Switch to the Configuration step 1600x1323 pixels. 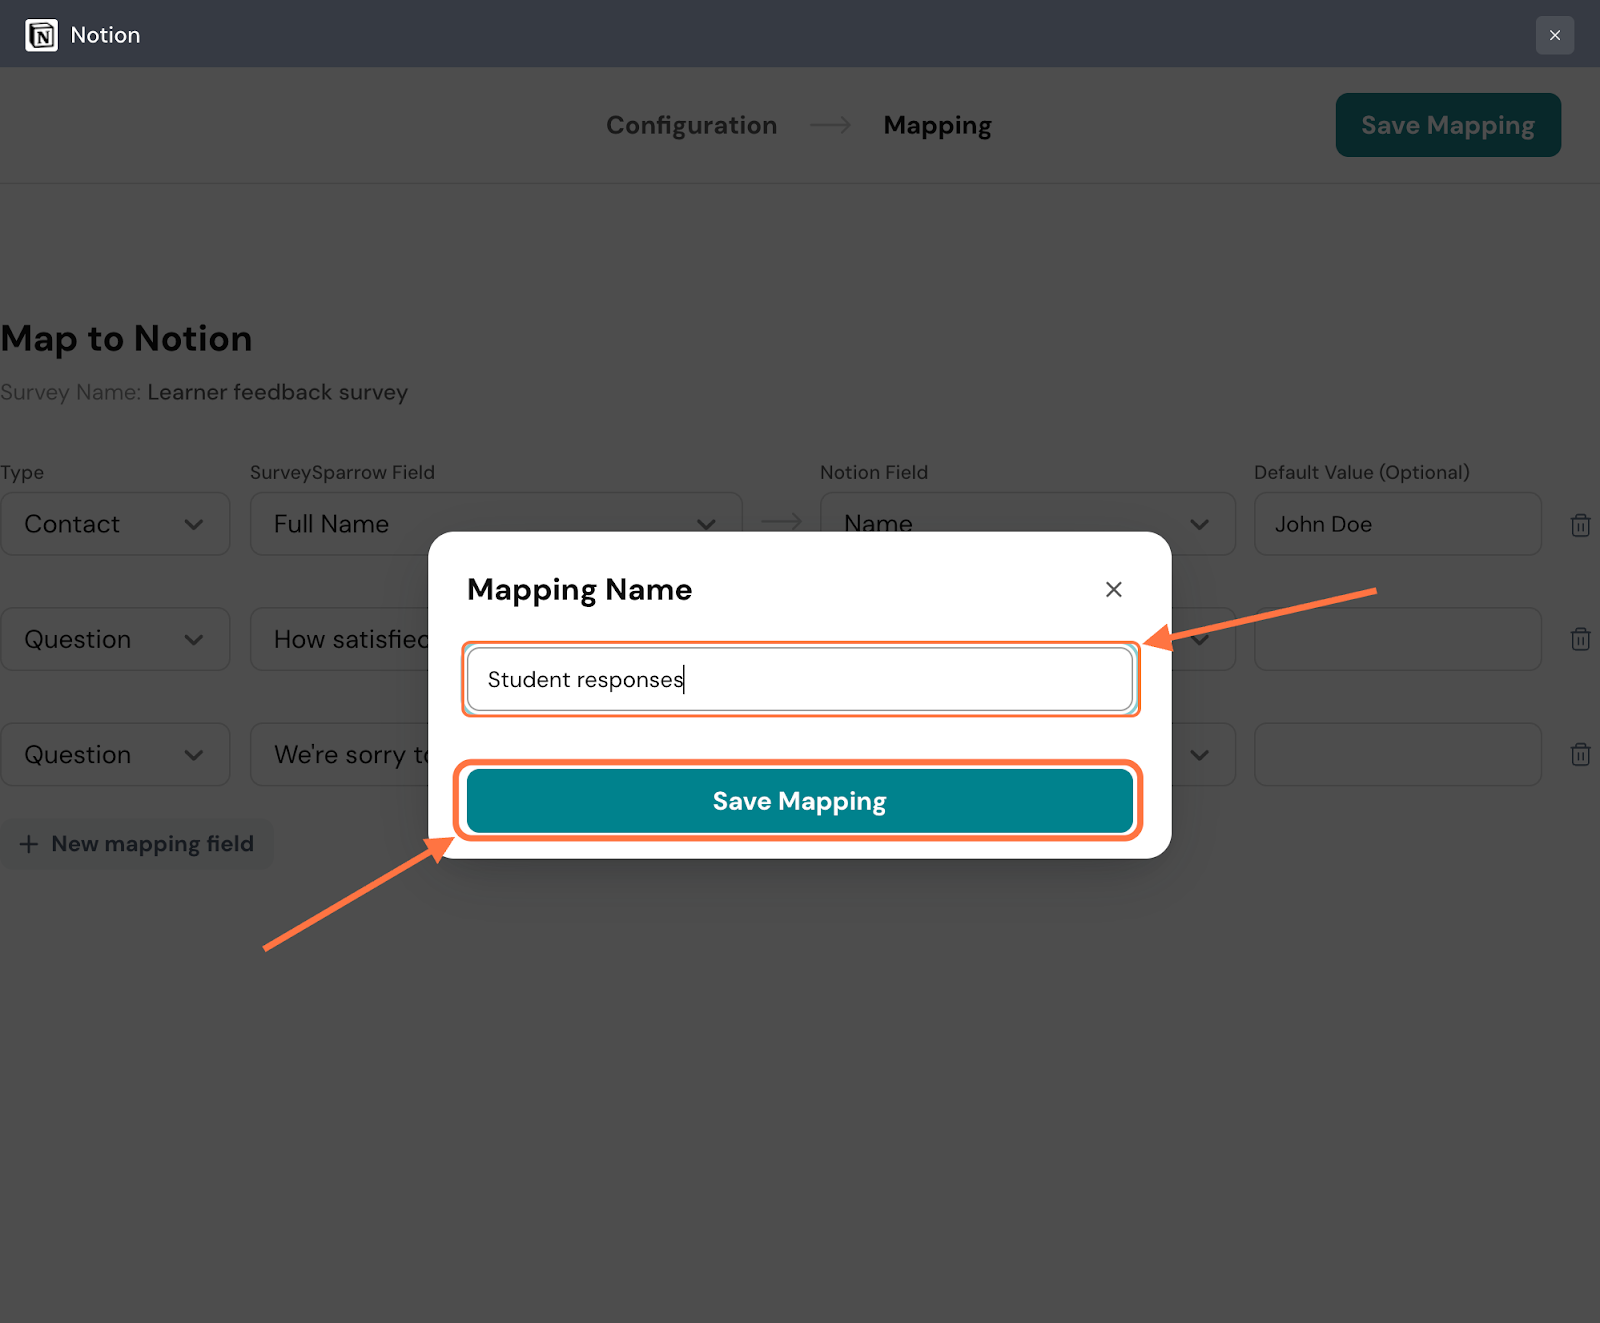(x=691, y=125)
